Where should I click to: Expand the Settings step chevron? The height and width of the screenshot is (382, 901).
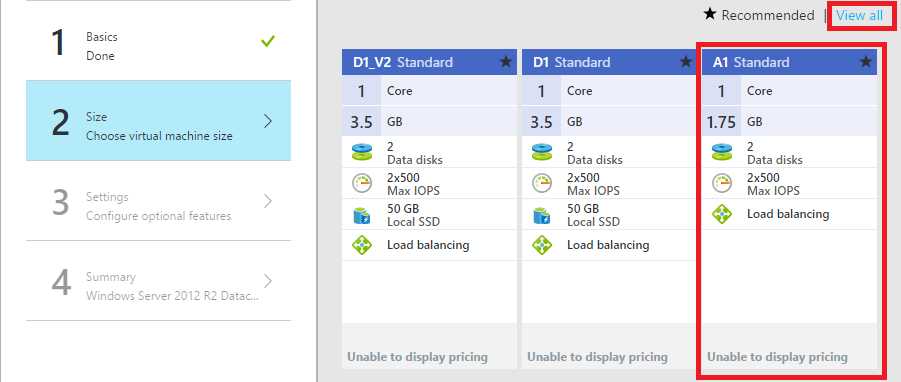[268, 201]
